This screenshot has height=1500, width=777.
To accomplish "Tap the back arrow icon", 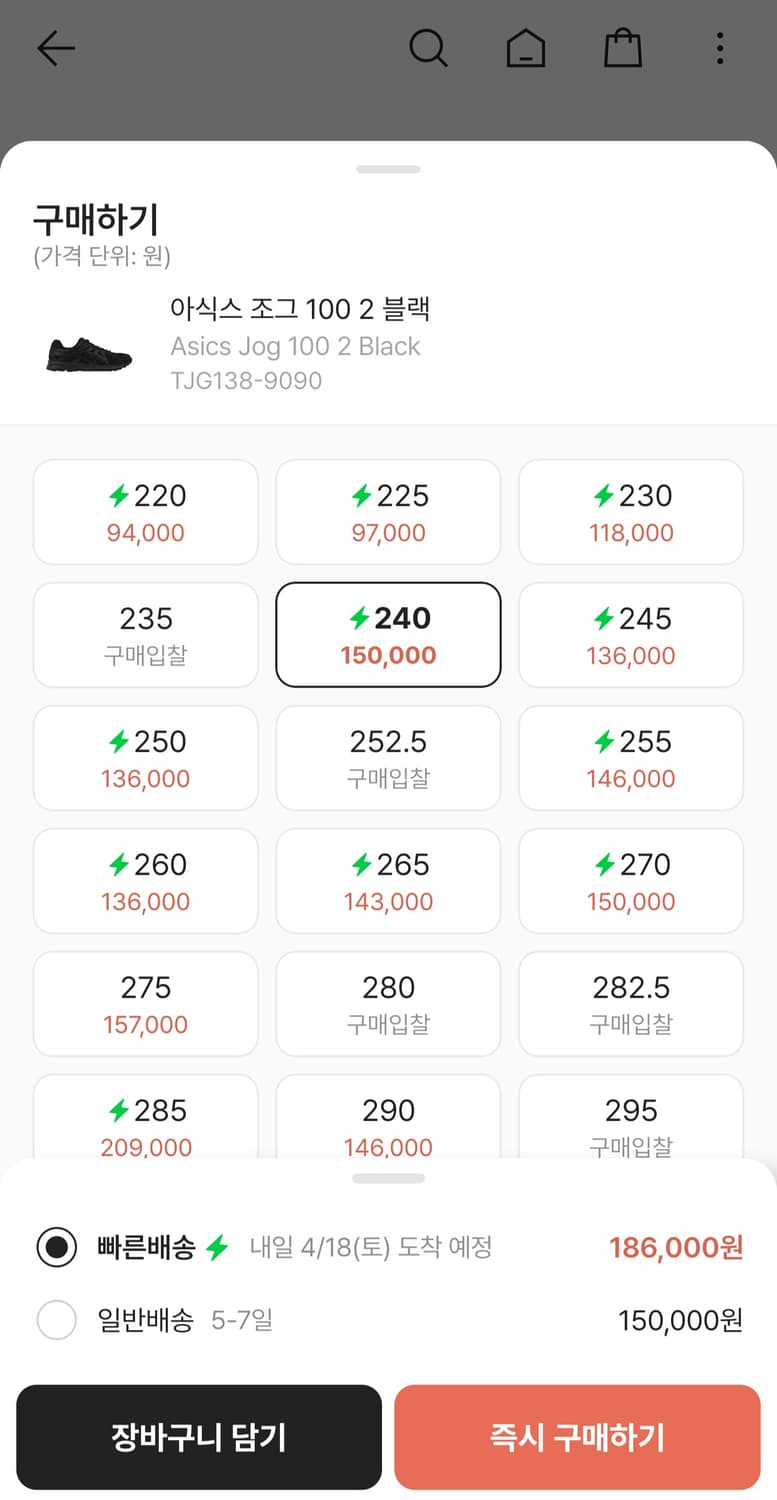I will (55, 48).
